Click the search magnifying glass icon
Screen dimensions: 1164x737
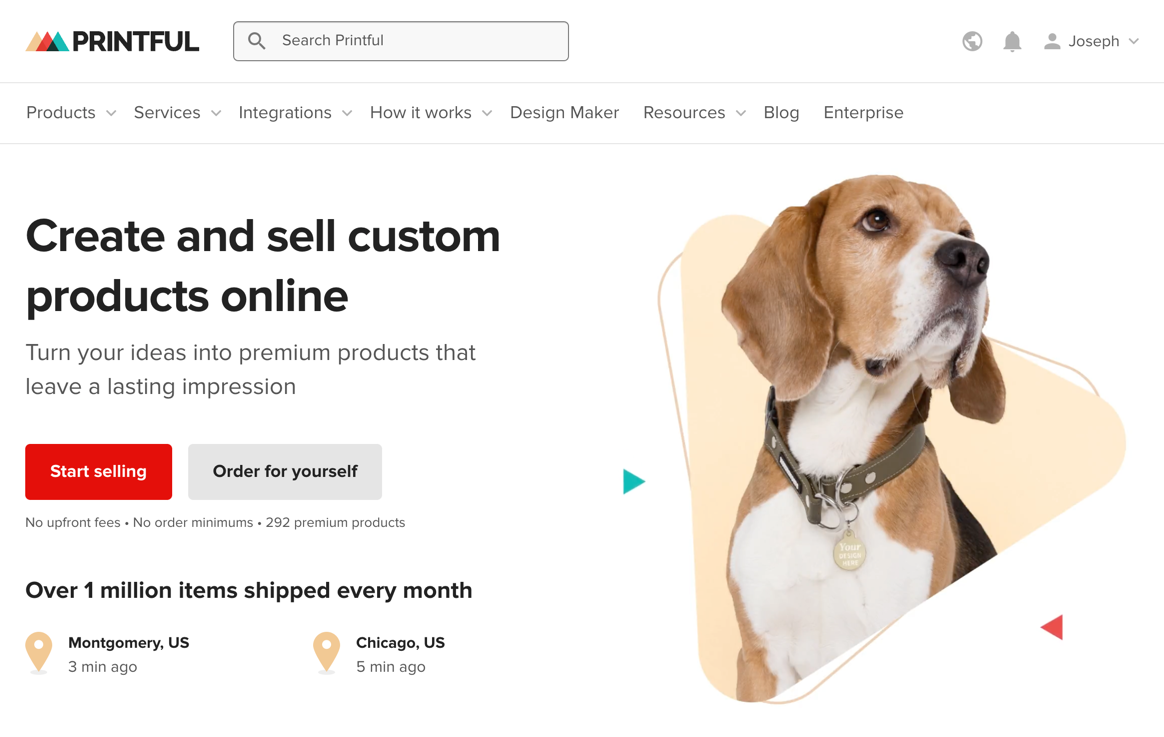tap(256, 41)
